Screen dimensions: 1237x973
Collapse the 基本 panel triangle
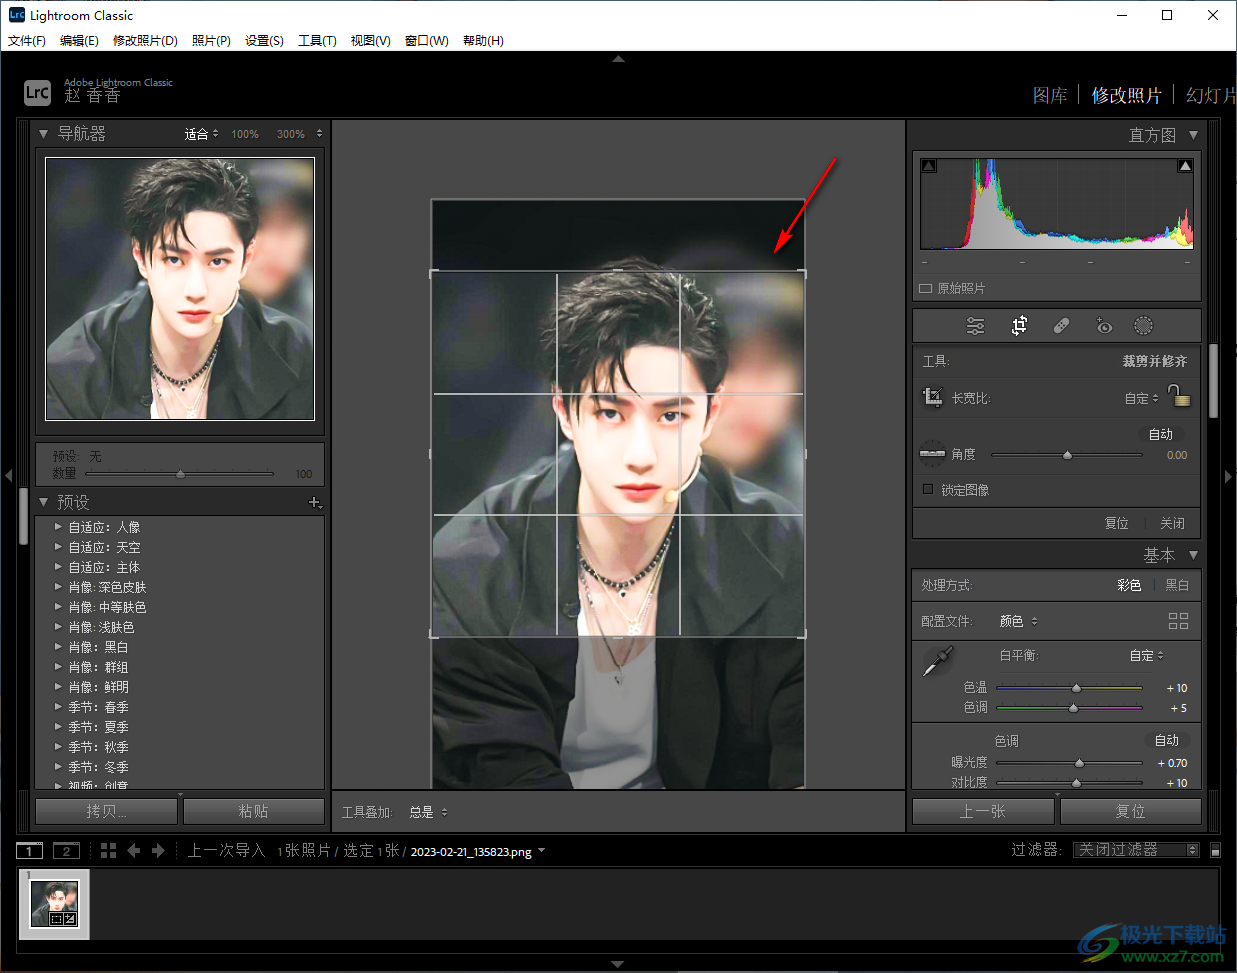pos(1193,555)
